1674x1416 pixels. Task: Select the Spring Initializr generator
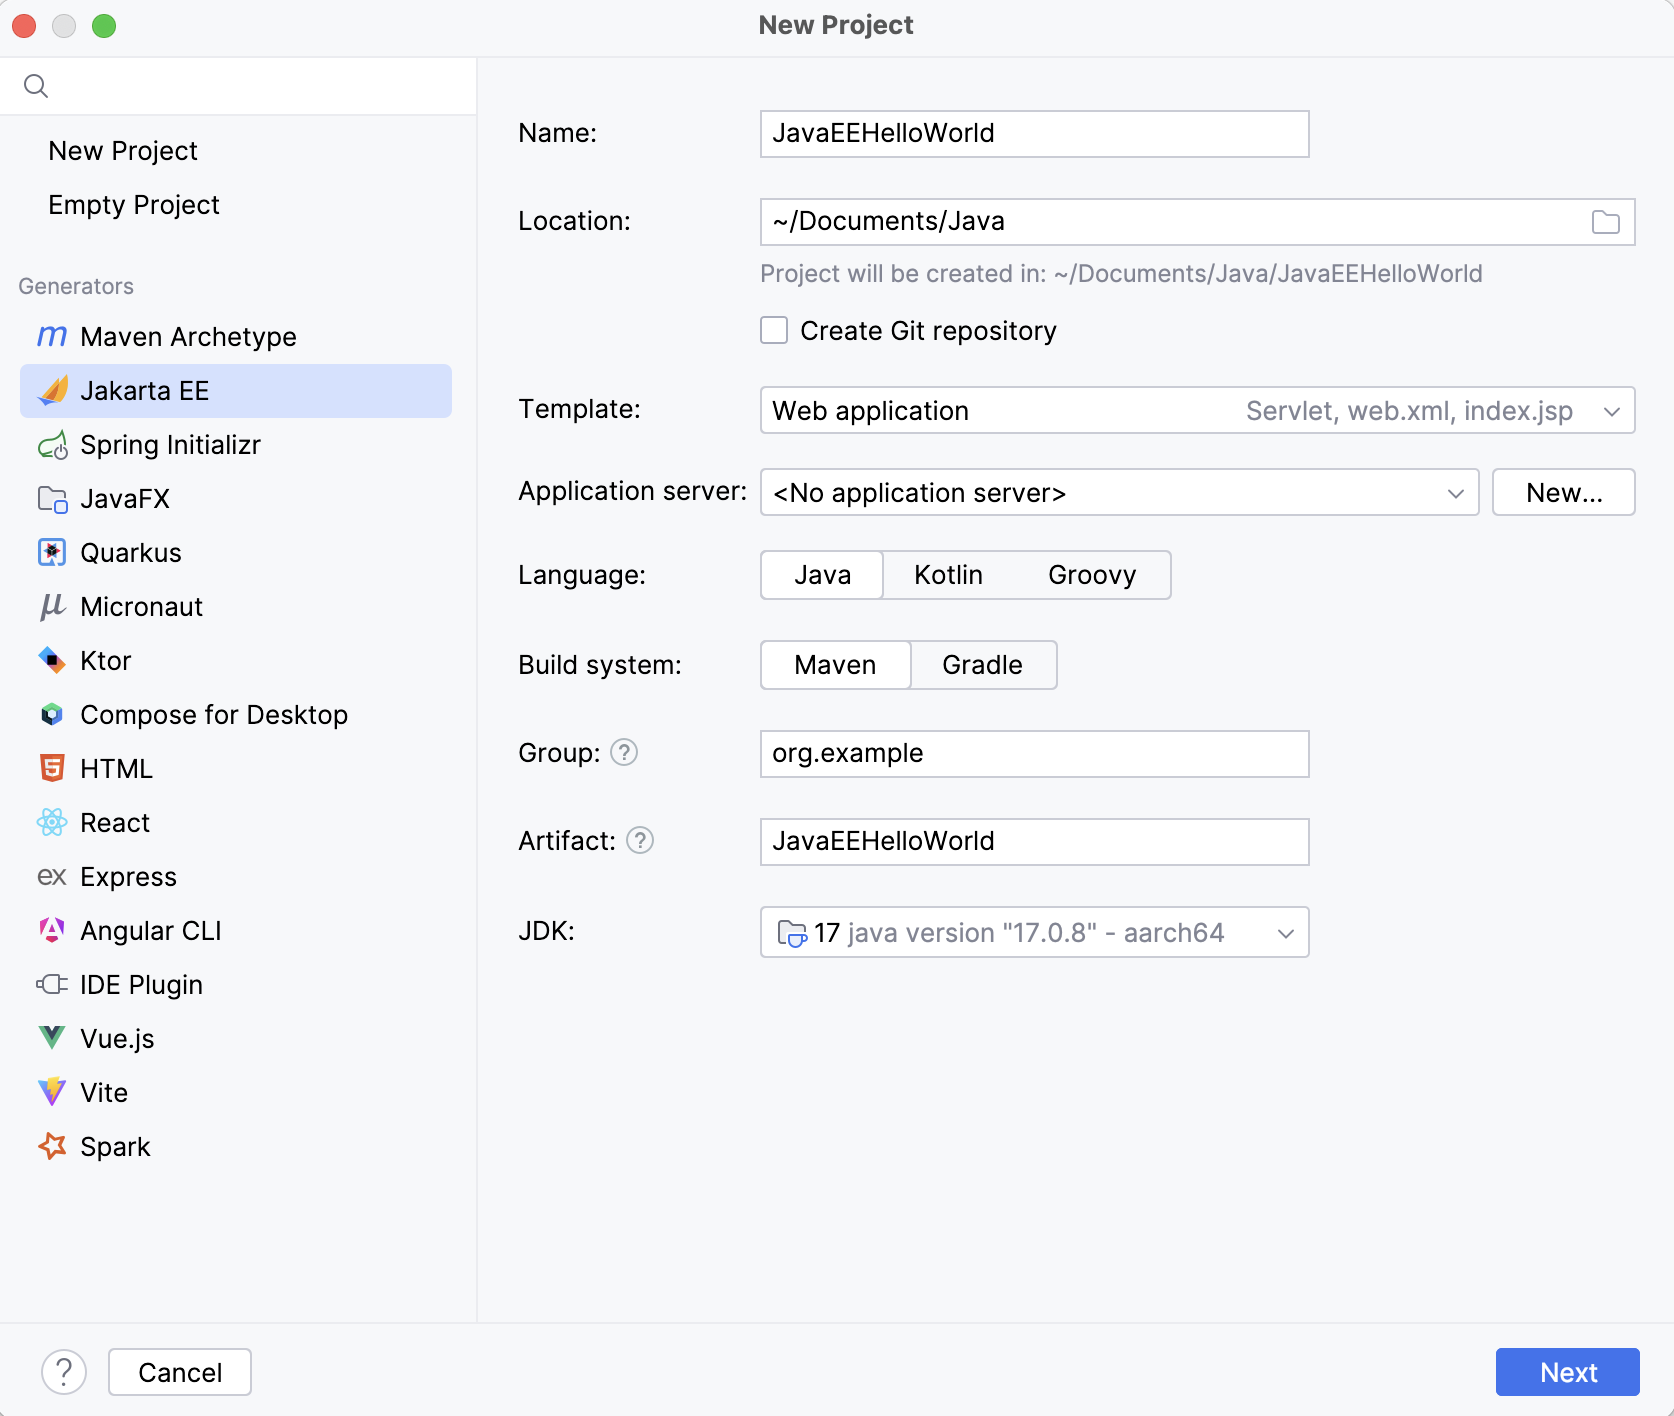point(236,445)
